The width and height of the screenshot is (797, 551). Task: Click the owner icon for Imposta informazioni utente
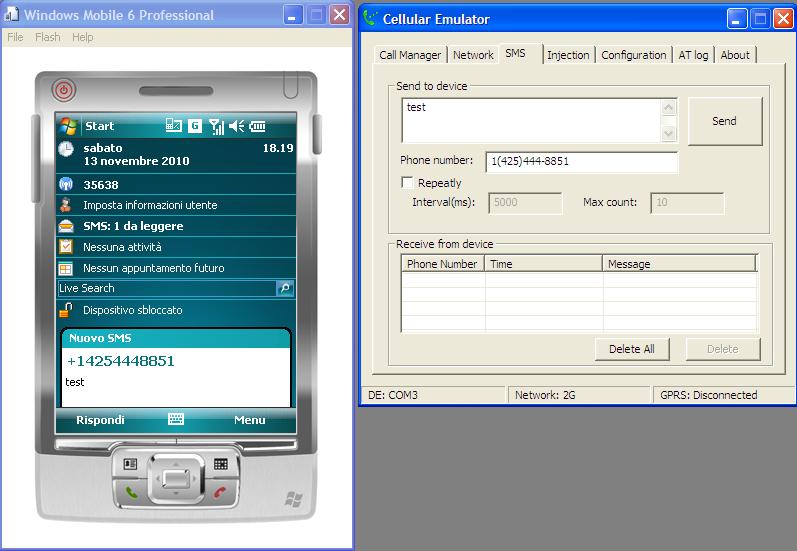click(66, 205)
